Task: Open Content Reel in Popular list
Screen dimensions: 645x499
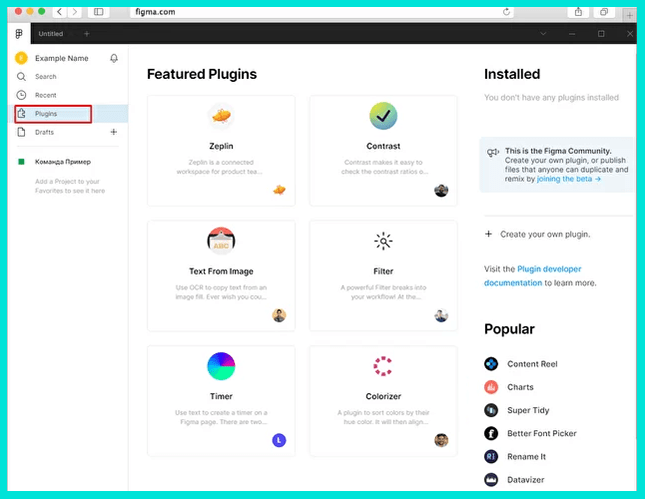Action: click(532, 364)
